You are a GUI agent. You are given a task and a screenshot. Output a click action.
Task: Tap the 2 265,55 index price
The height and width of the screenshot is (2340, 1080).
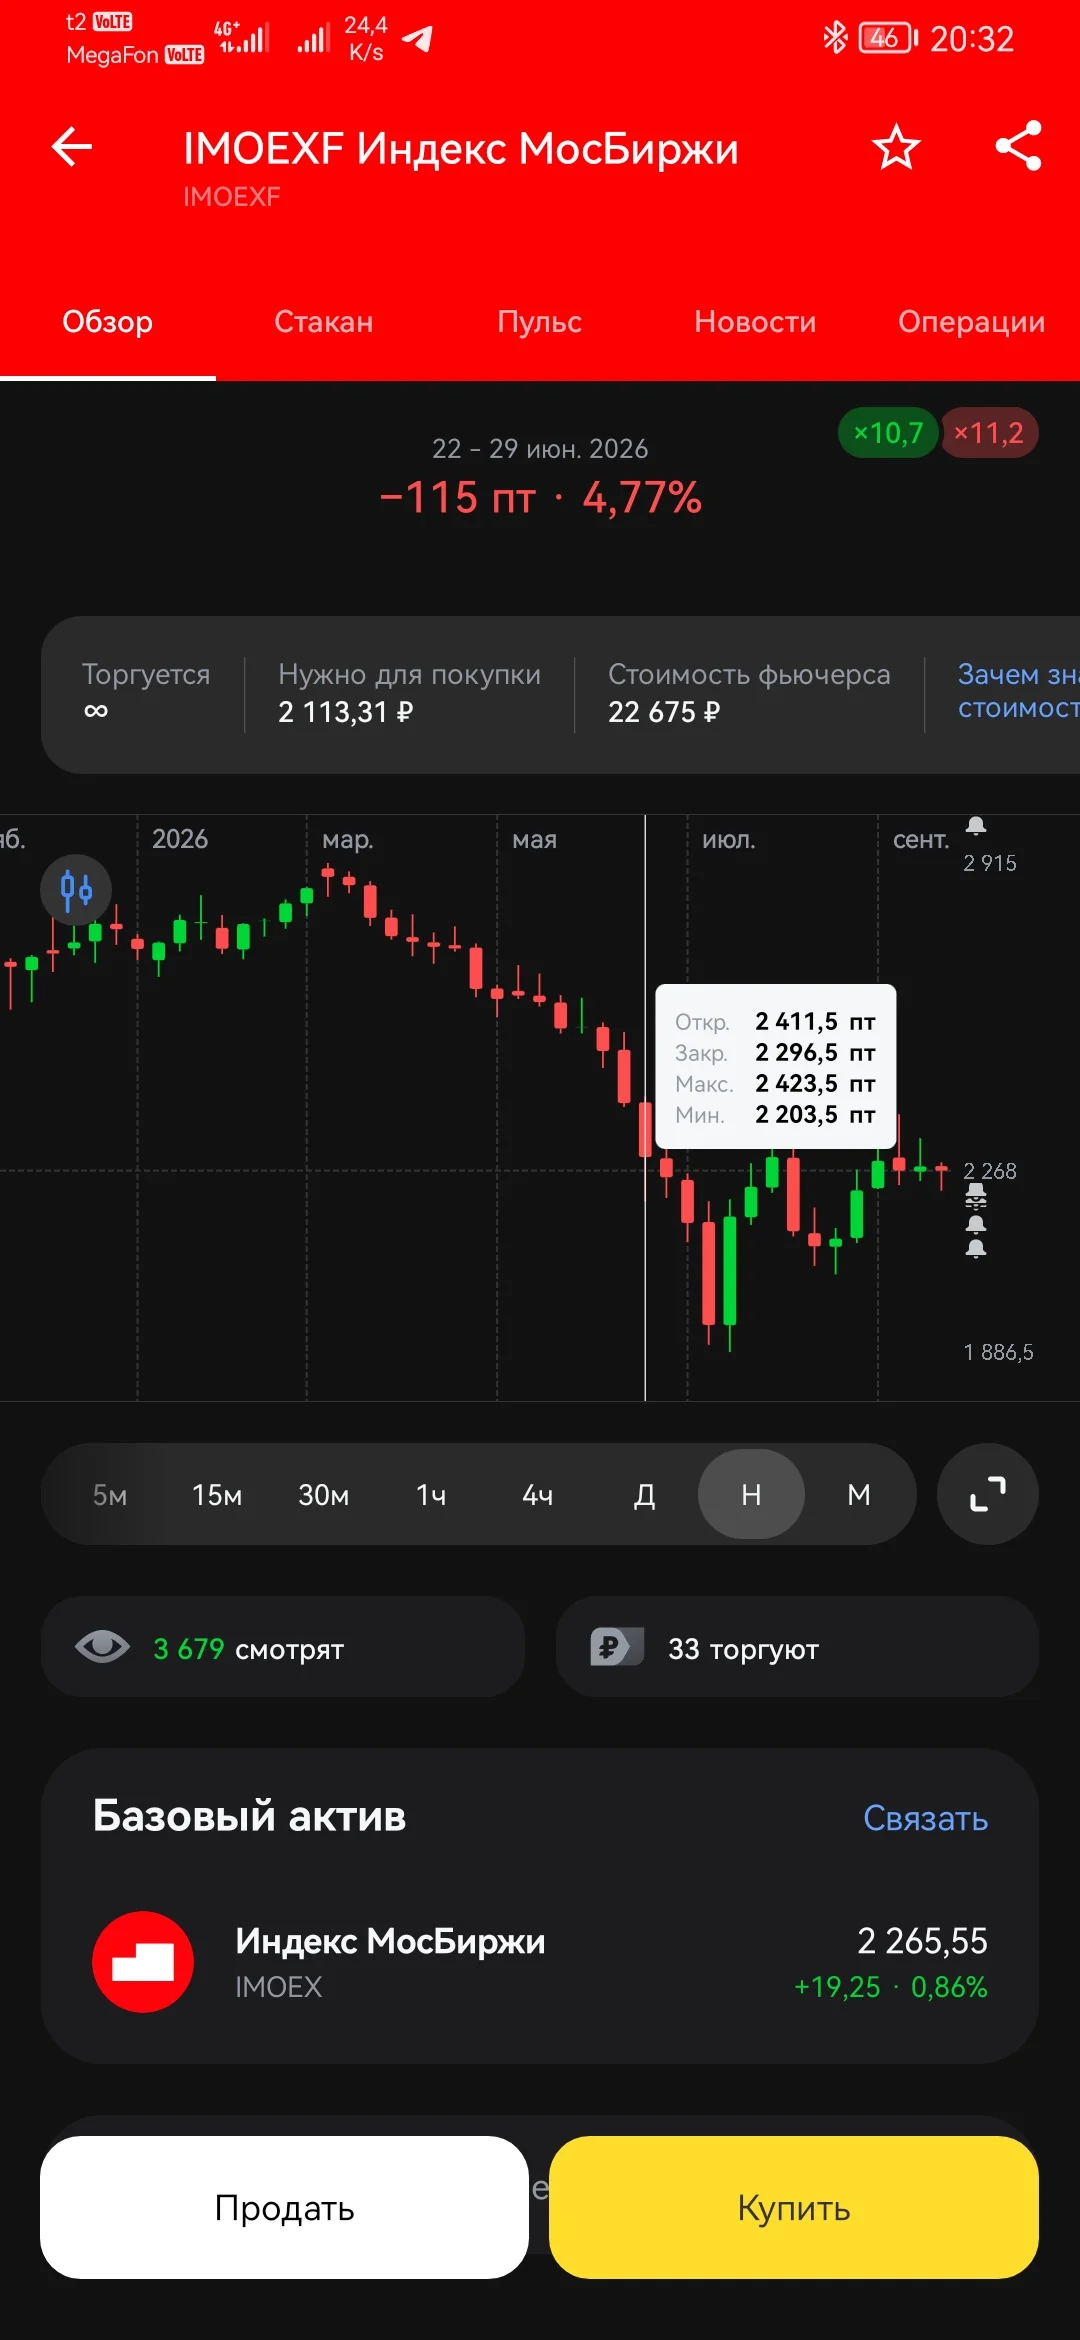922,1941
